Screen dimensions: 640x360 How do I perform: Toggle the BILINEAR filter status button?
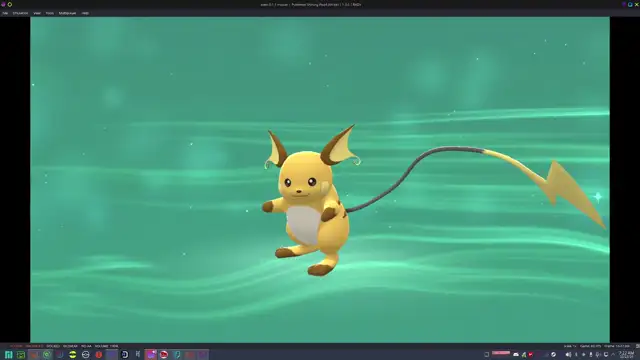pyautogui.click(x=70, y=346)
